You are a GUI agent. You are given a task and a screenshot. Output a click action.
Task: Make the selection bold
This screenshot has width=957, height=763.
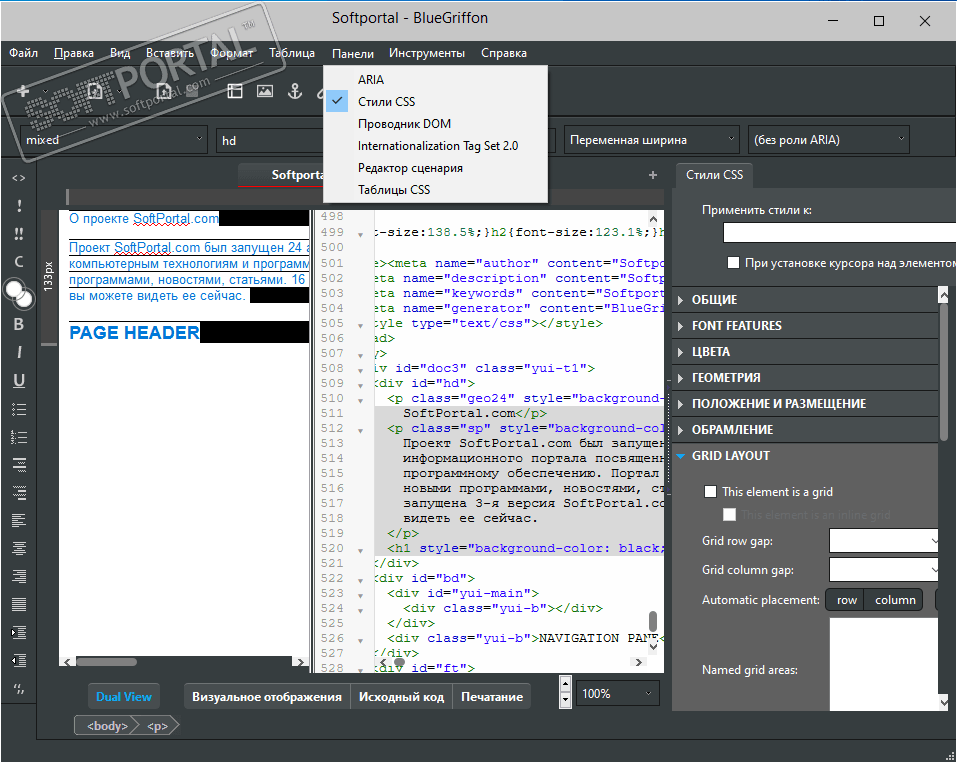click(x=19, y=324)
